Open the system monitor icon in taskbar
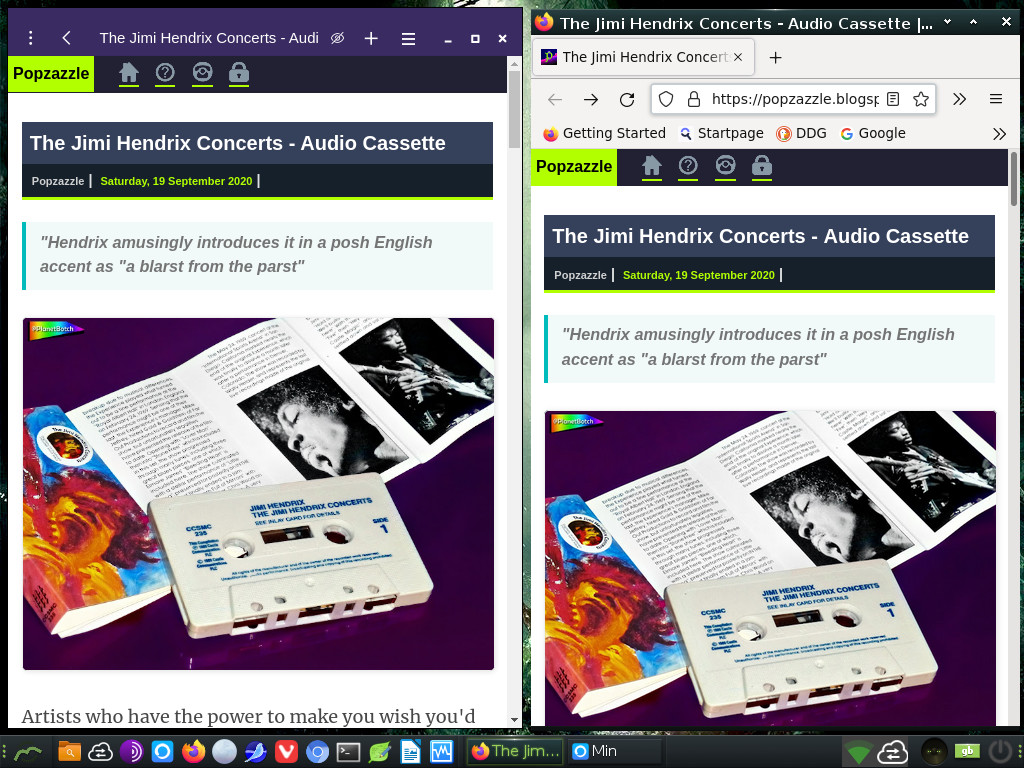Image resolution: width=1024 pixels, height=768 pixels. pos(441,752)
